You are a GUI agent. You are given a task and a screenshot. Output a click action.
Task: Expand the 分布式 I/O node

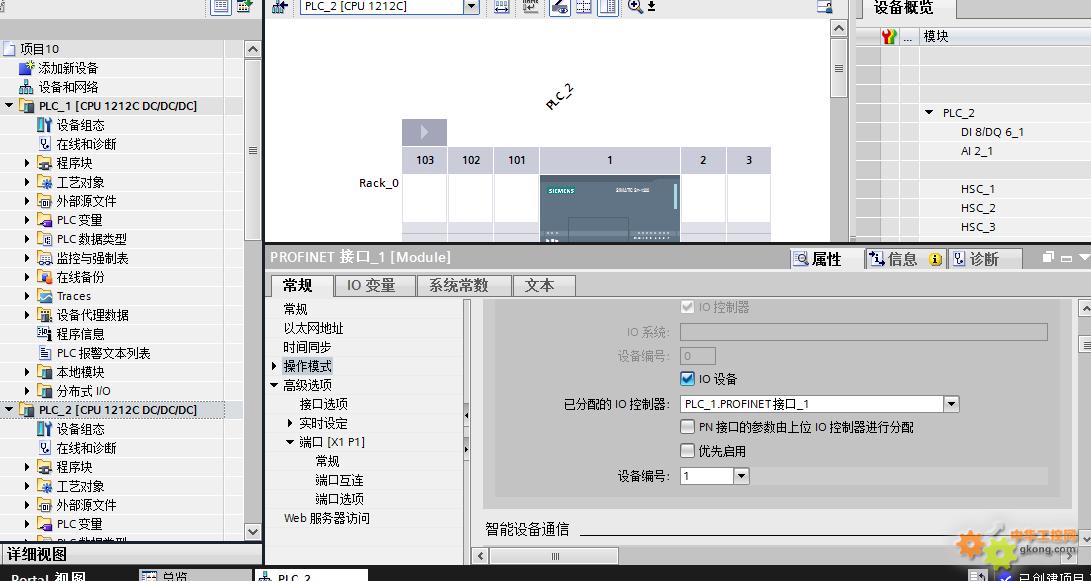[28, 391]
